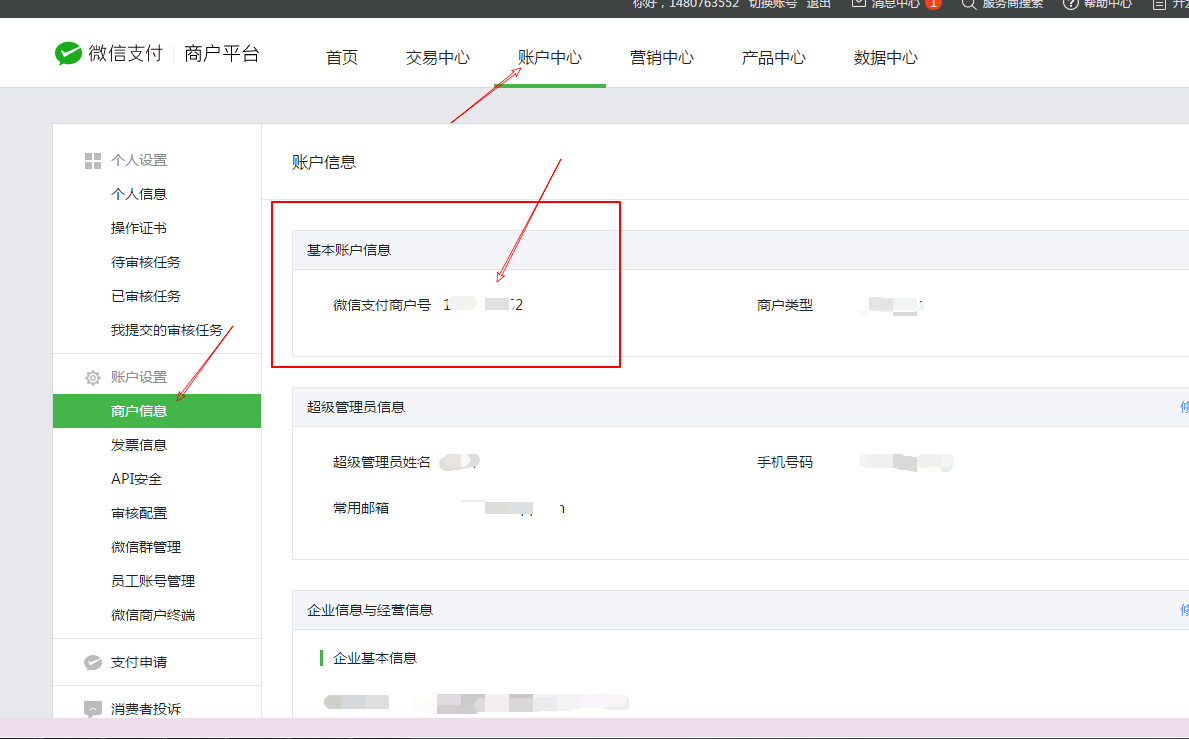
Task: Open the 首页 tab
Action: point(341,58)
